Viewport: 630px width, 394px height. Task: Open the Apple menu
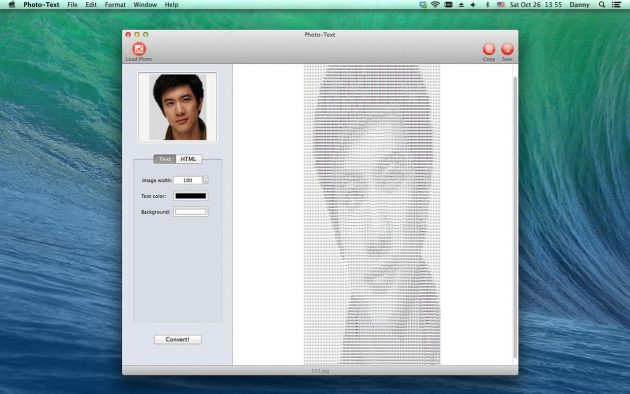(12, 5)
